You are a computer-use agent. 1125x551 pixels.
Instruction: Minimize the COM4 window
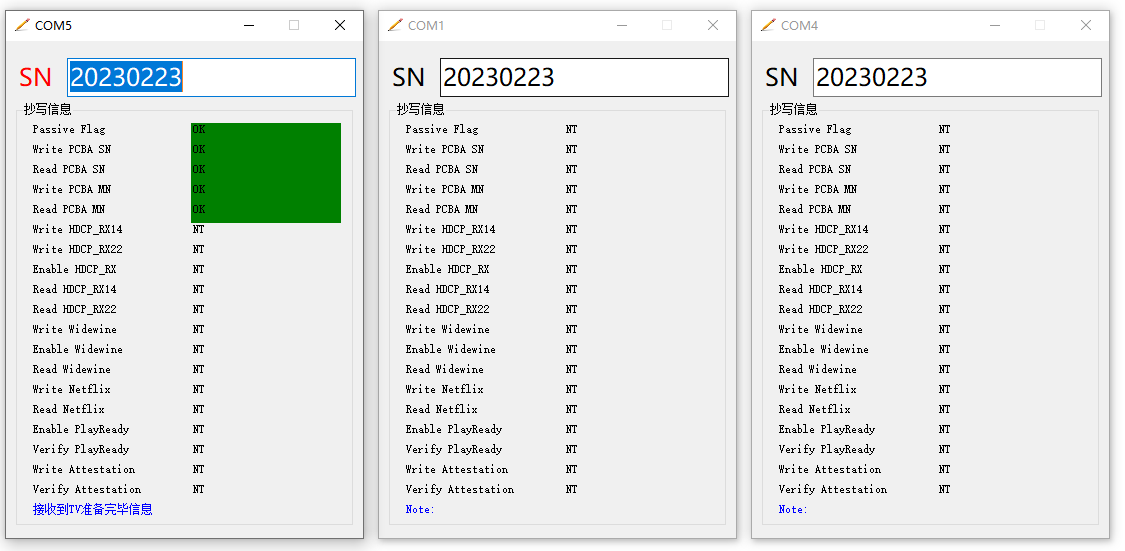[994, 25]
